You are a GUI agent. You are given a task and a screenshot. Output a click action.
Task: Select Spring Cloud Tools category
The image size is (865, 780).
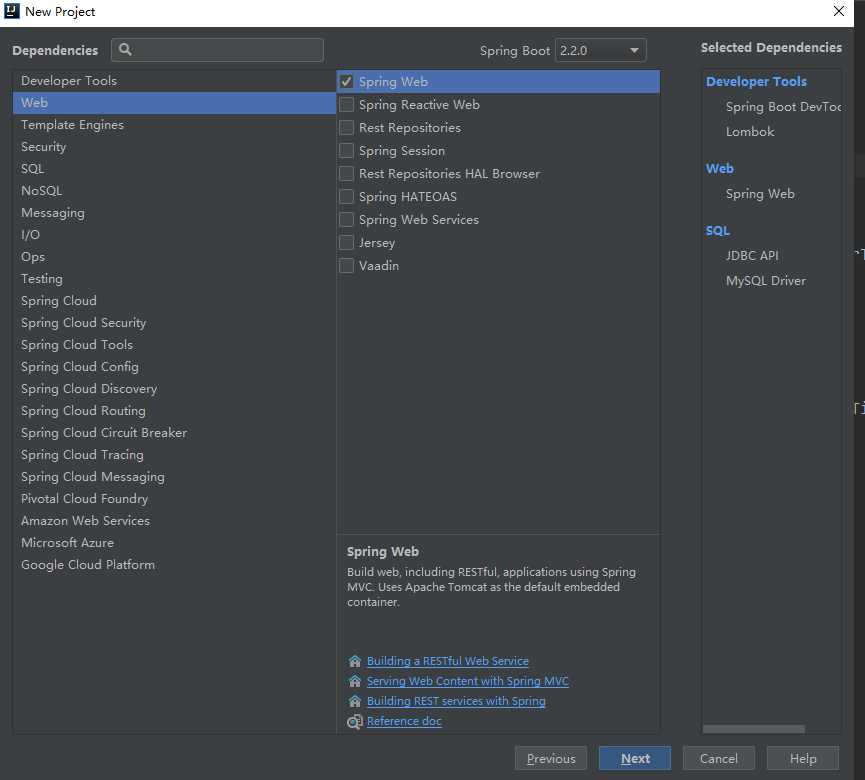click(174, 345)
